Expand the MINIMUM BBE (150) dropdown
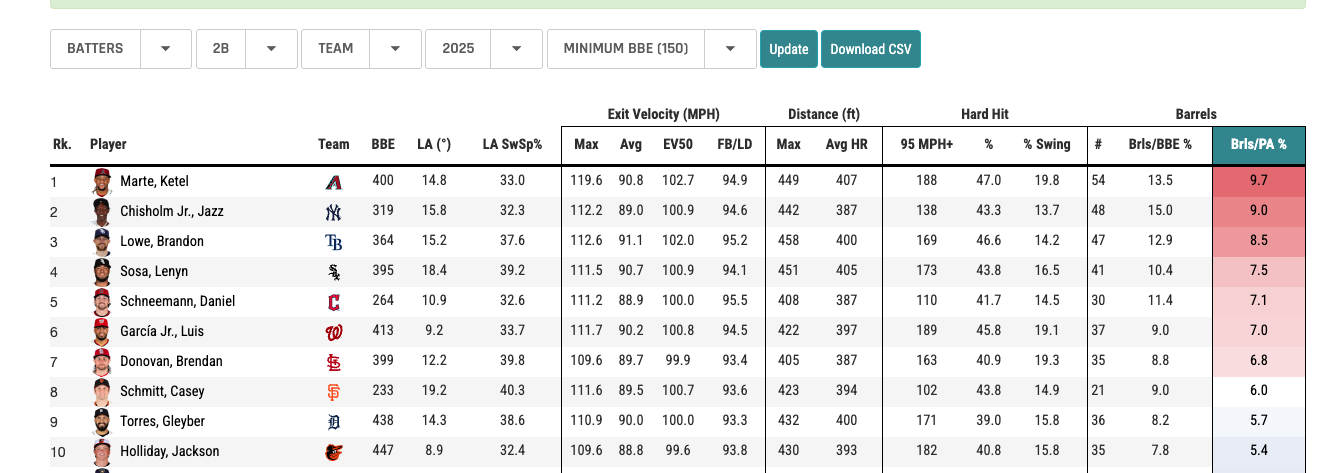1319x473 pixels. click(x=651, y=49)
